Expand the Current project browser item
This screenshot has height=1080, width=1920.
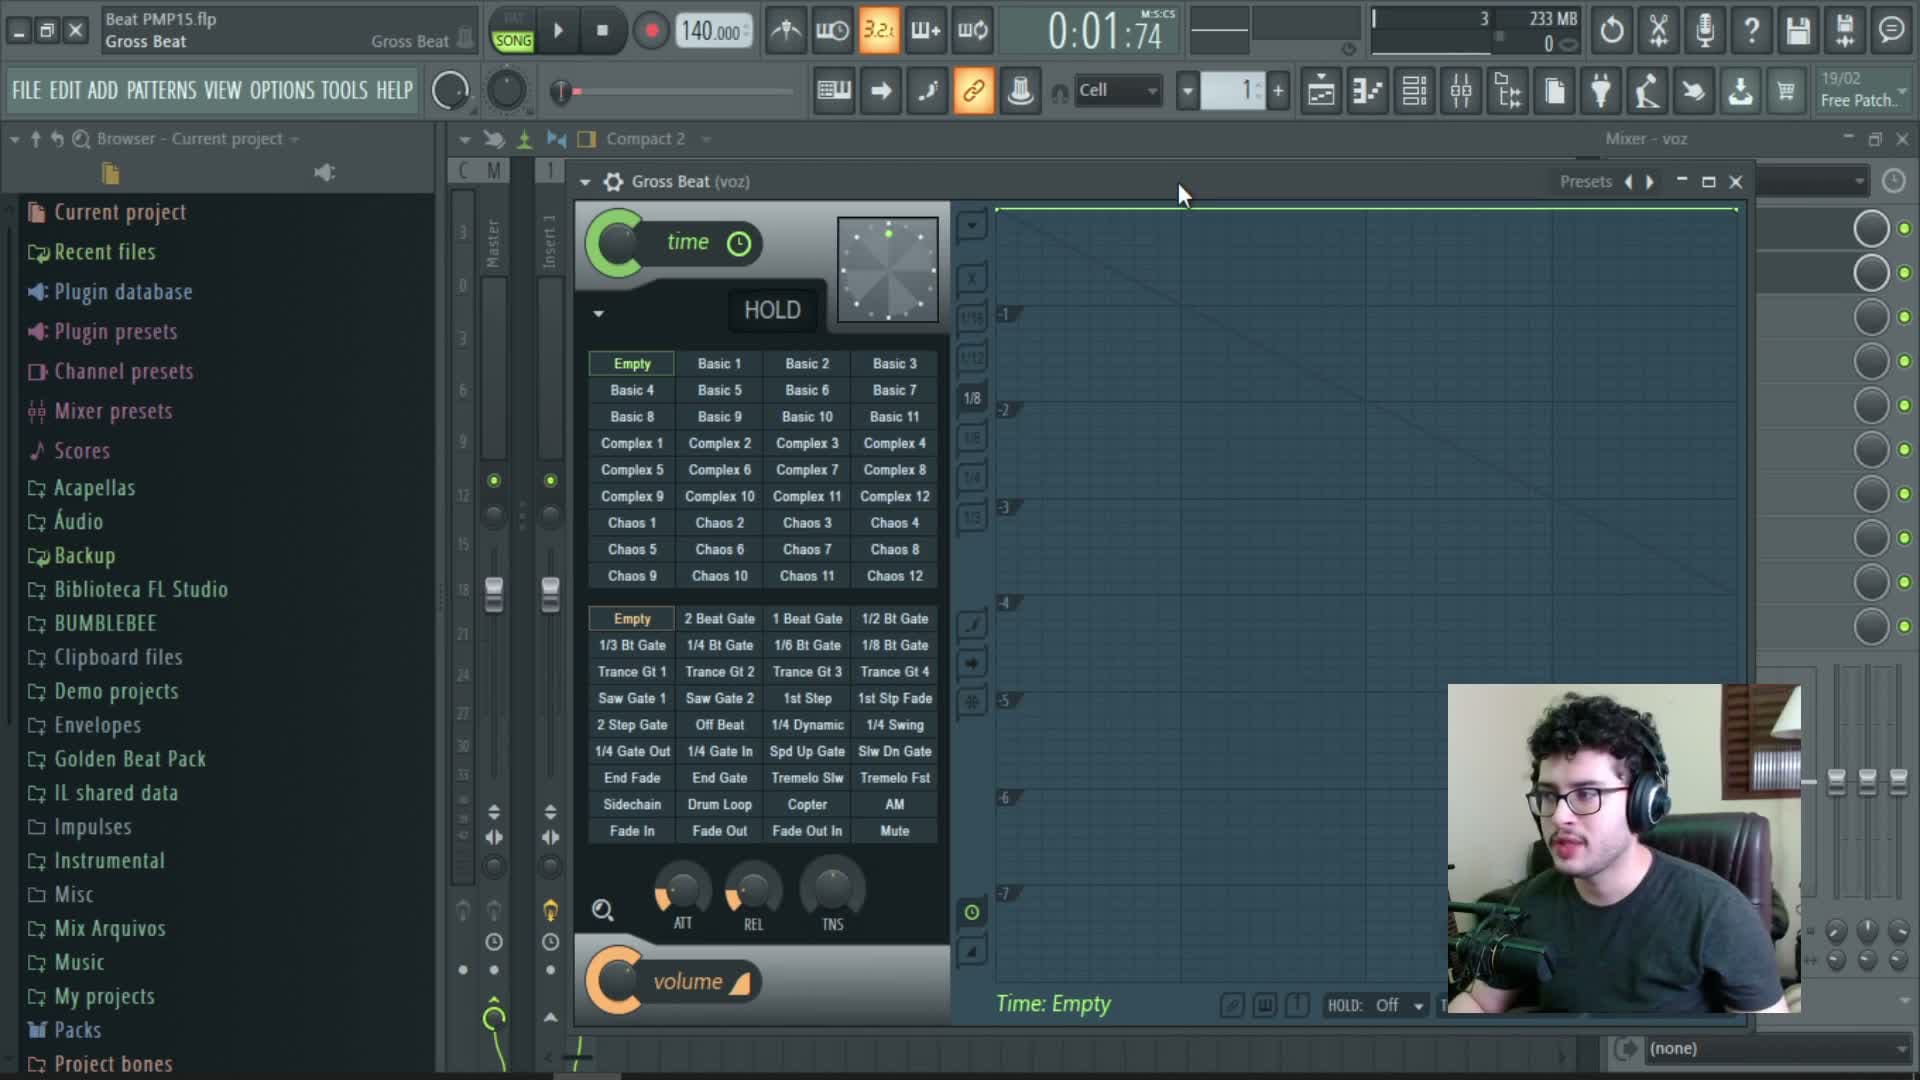point(119,212)
